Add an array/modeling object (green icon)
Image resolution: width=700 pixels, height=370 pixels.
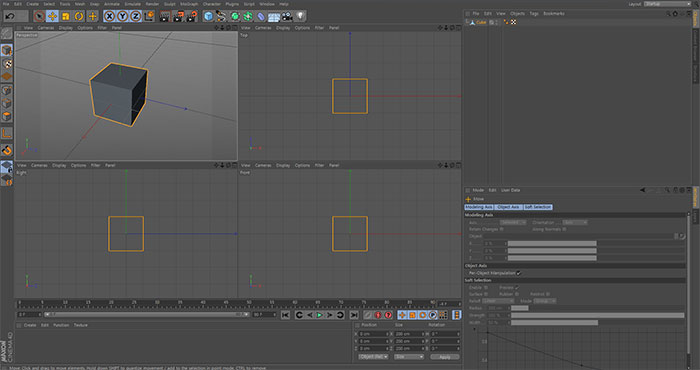(x=248, y=17)
